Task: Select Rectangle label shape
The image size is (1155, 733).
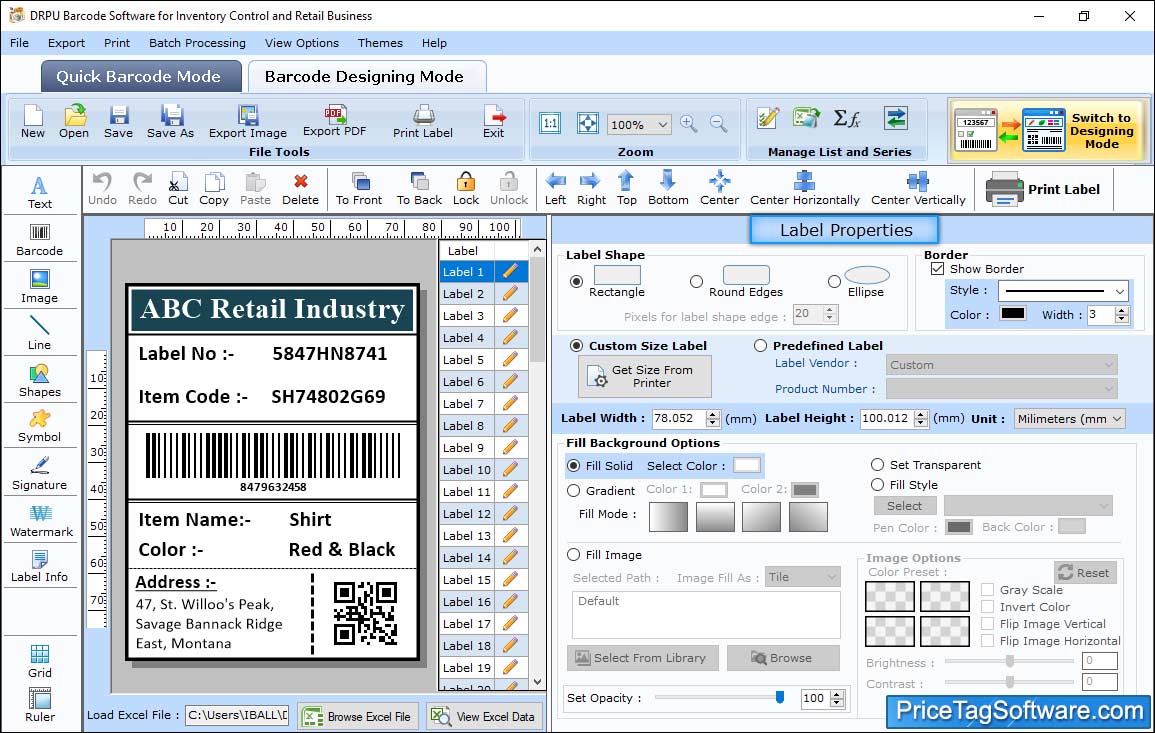Action: (x=576, y=281)
